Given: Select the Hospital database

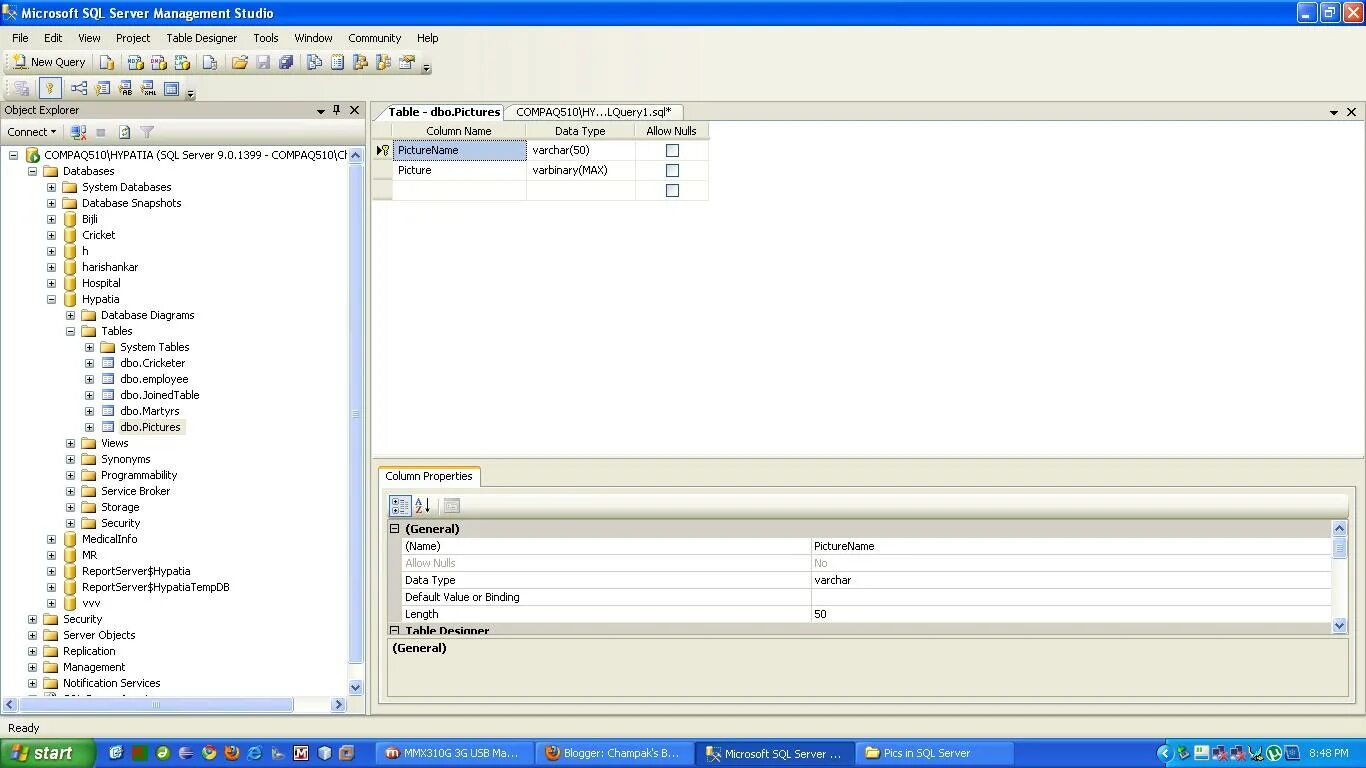Looking at the screenshot, I should point(101,283).
